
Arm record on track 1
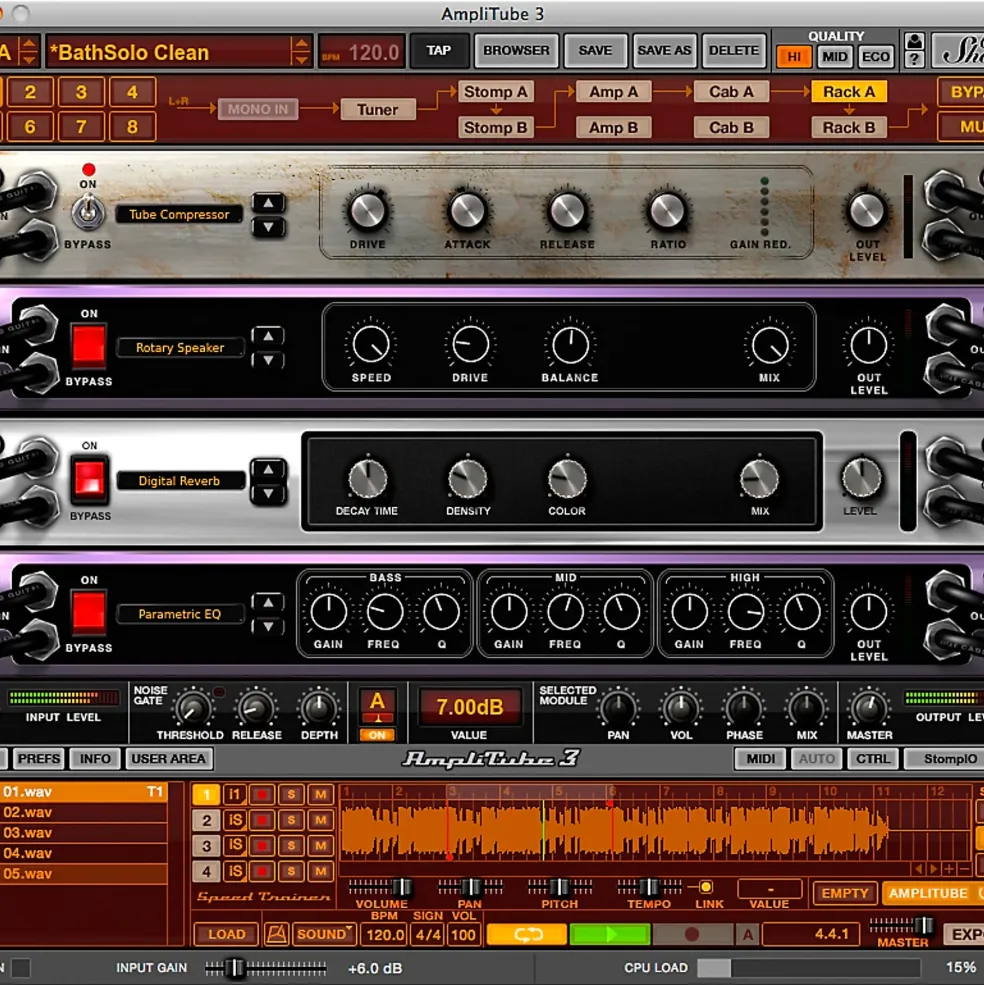pyautogui.click(x=261, y=795)
